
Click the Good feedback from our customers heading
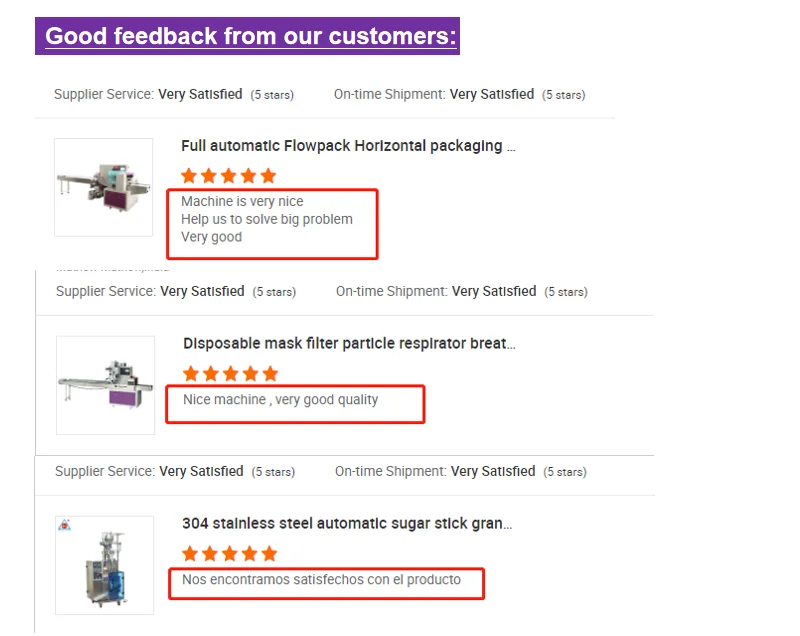coord(250,36)
